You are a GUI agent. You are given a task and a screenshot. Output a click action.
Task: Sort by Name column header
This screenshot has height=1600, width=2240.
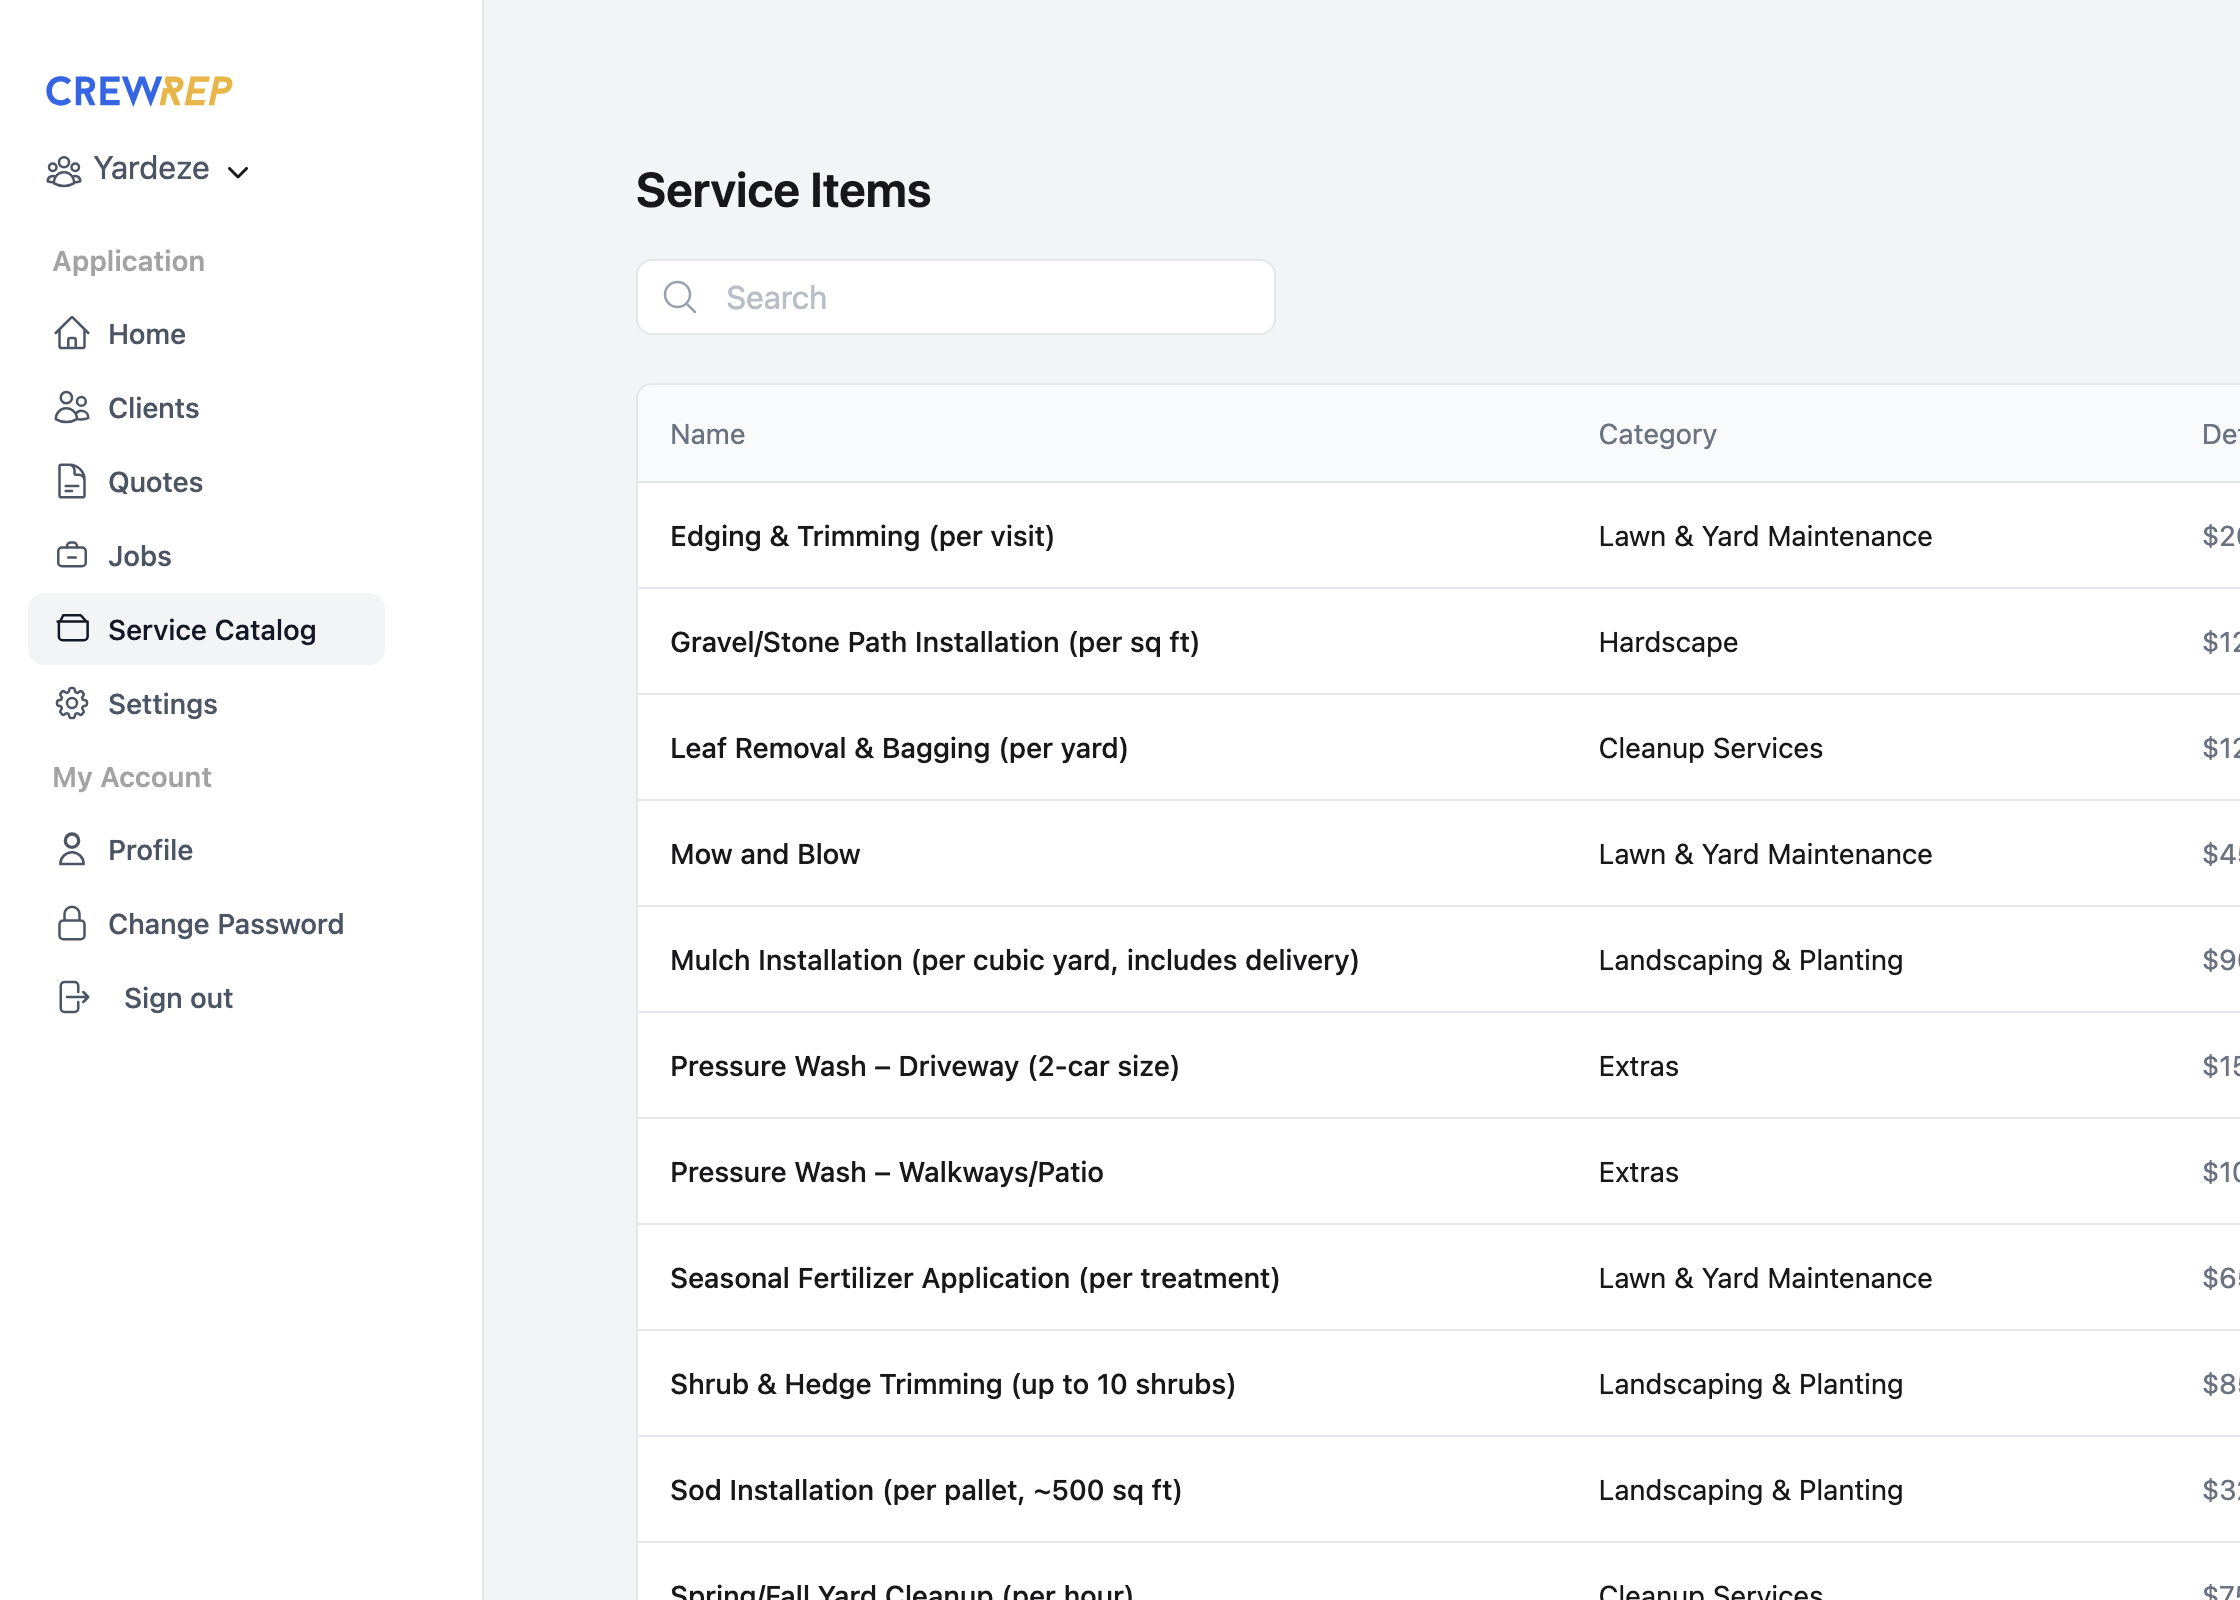pyautogui.click(x=707, y=434)
